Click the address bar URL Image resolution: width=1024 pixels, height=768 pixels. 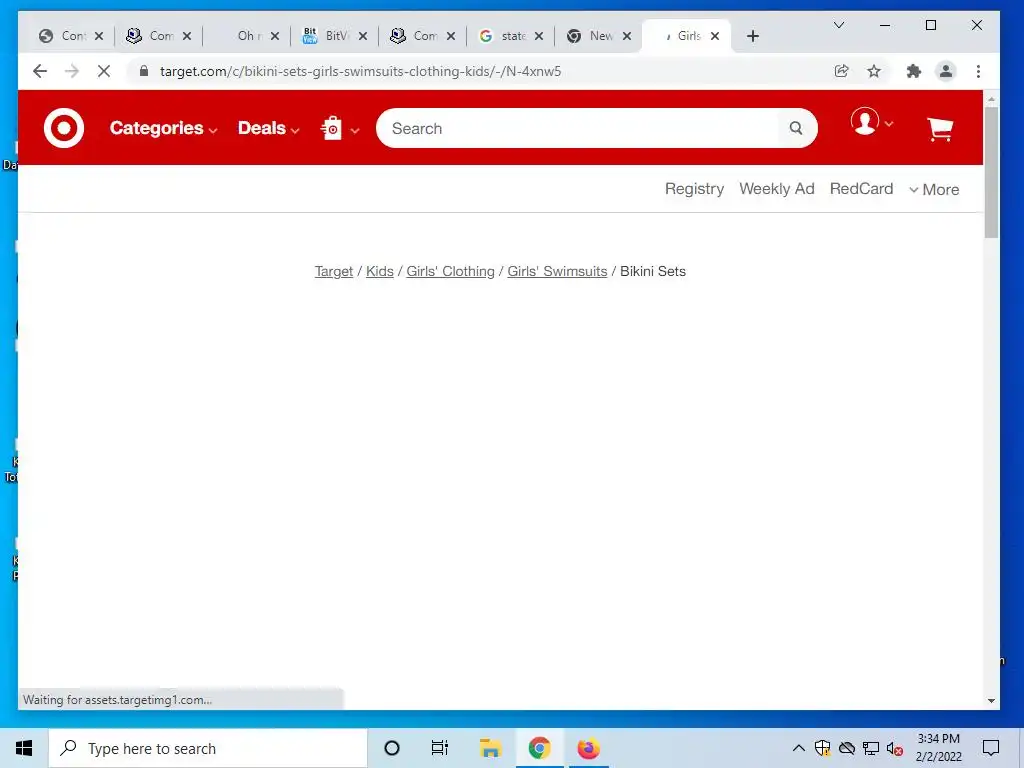360,71
